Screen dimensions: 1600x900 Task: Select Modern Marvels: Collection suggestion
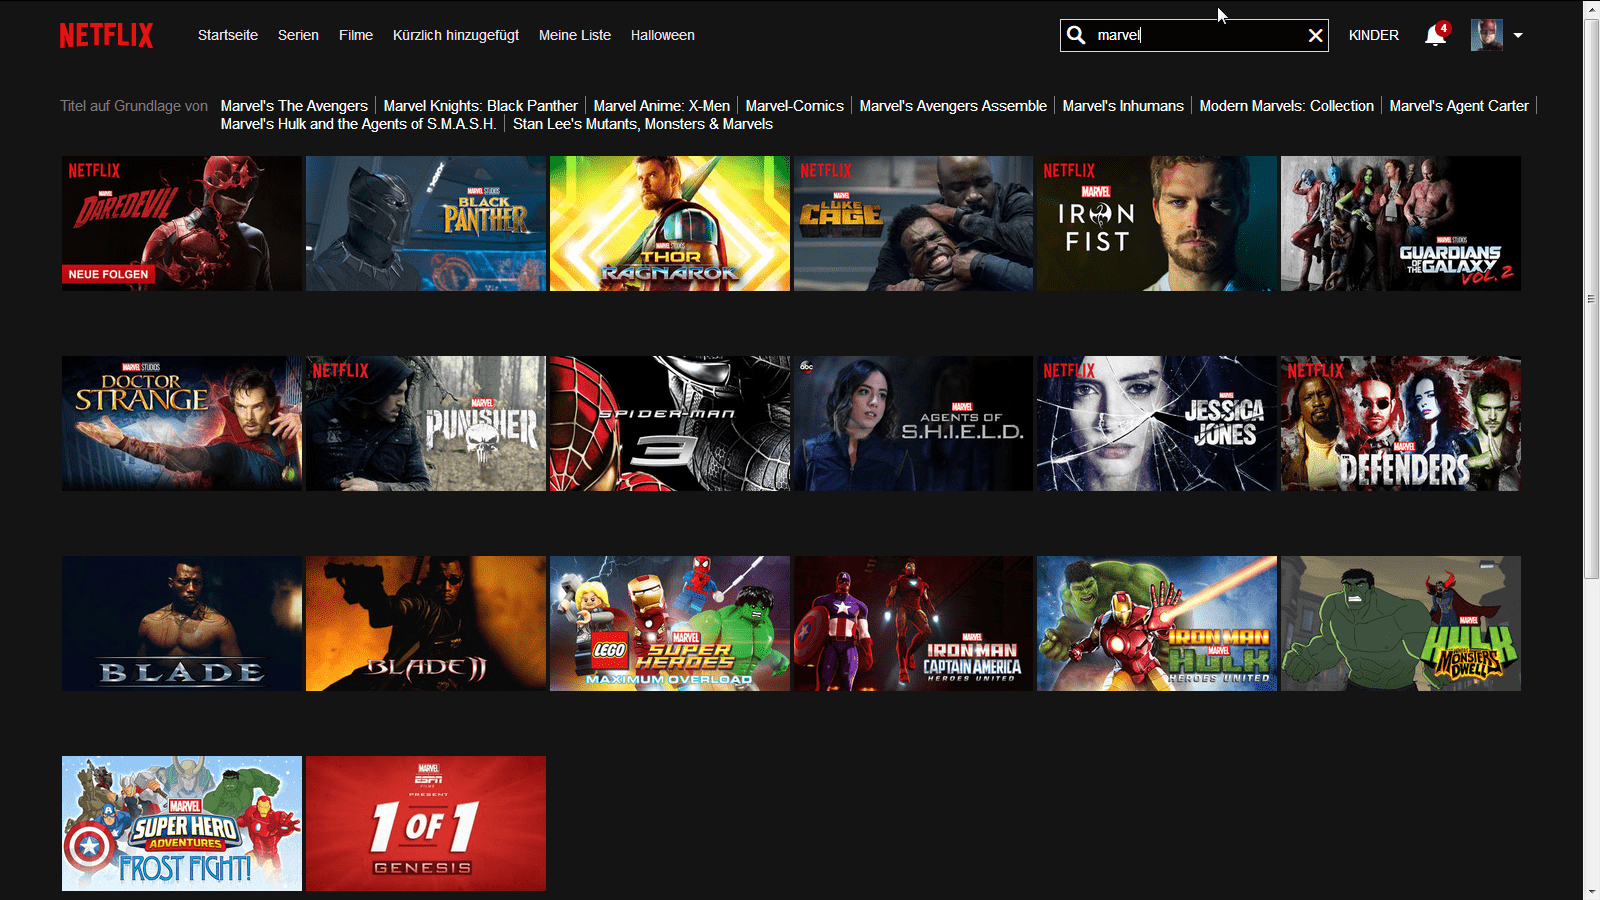[1287, 106]
